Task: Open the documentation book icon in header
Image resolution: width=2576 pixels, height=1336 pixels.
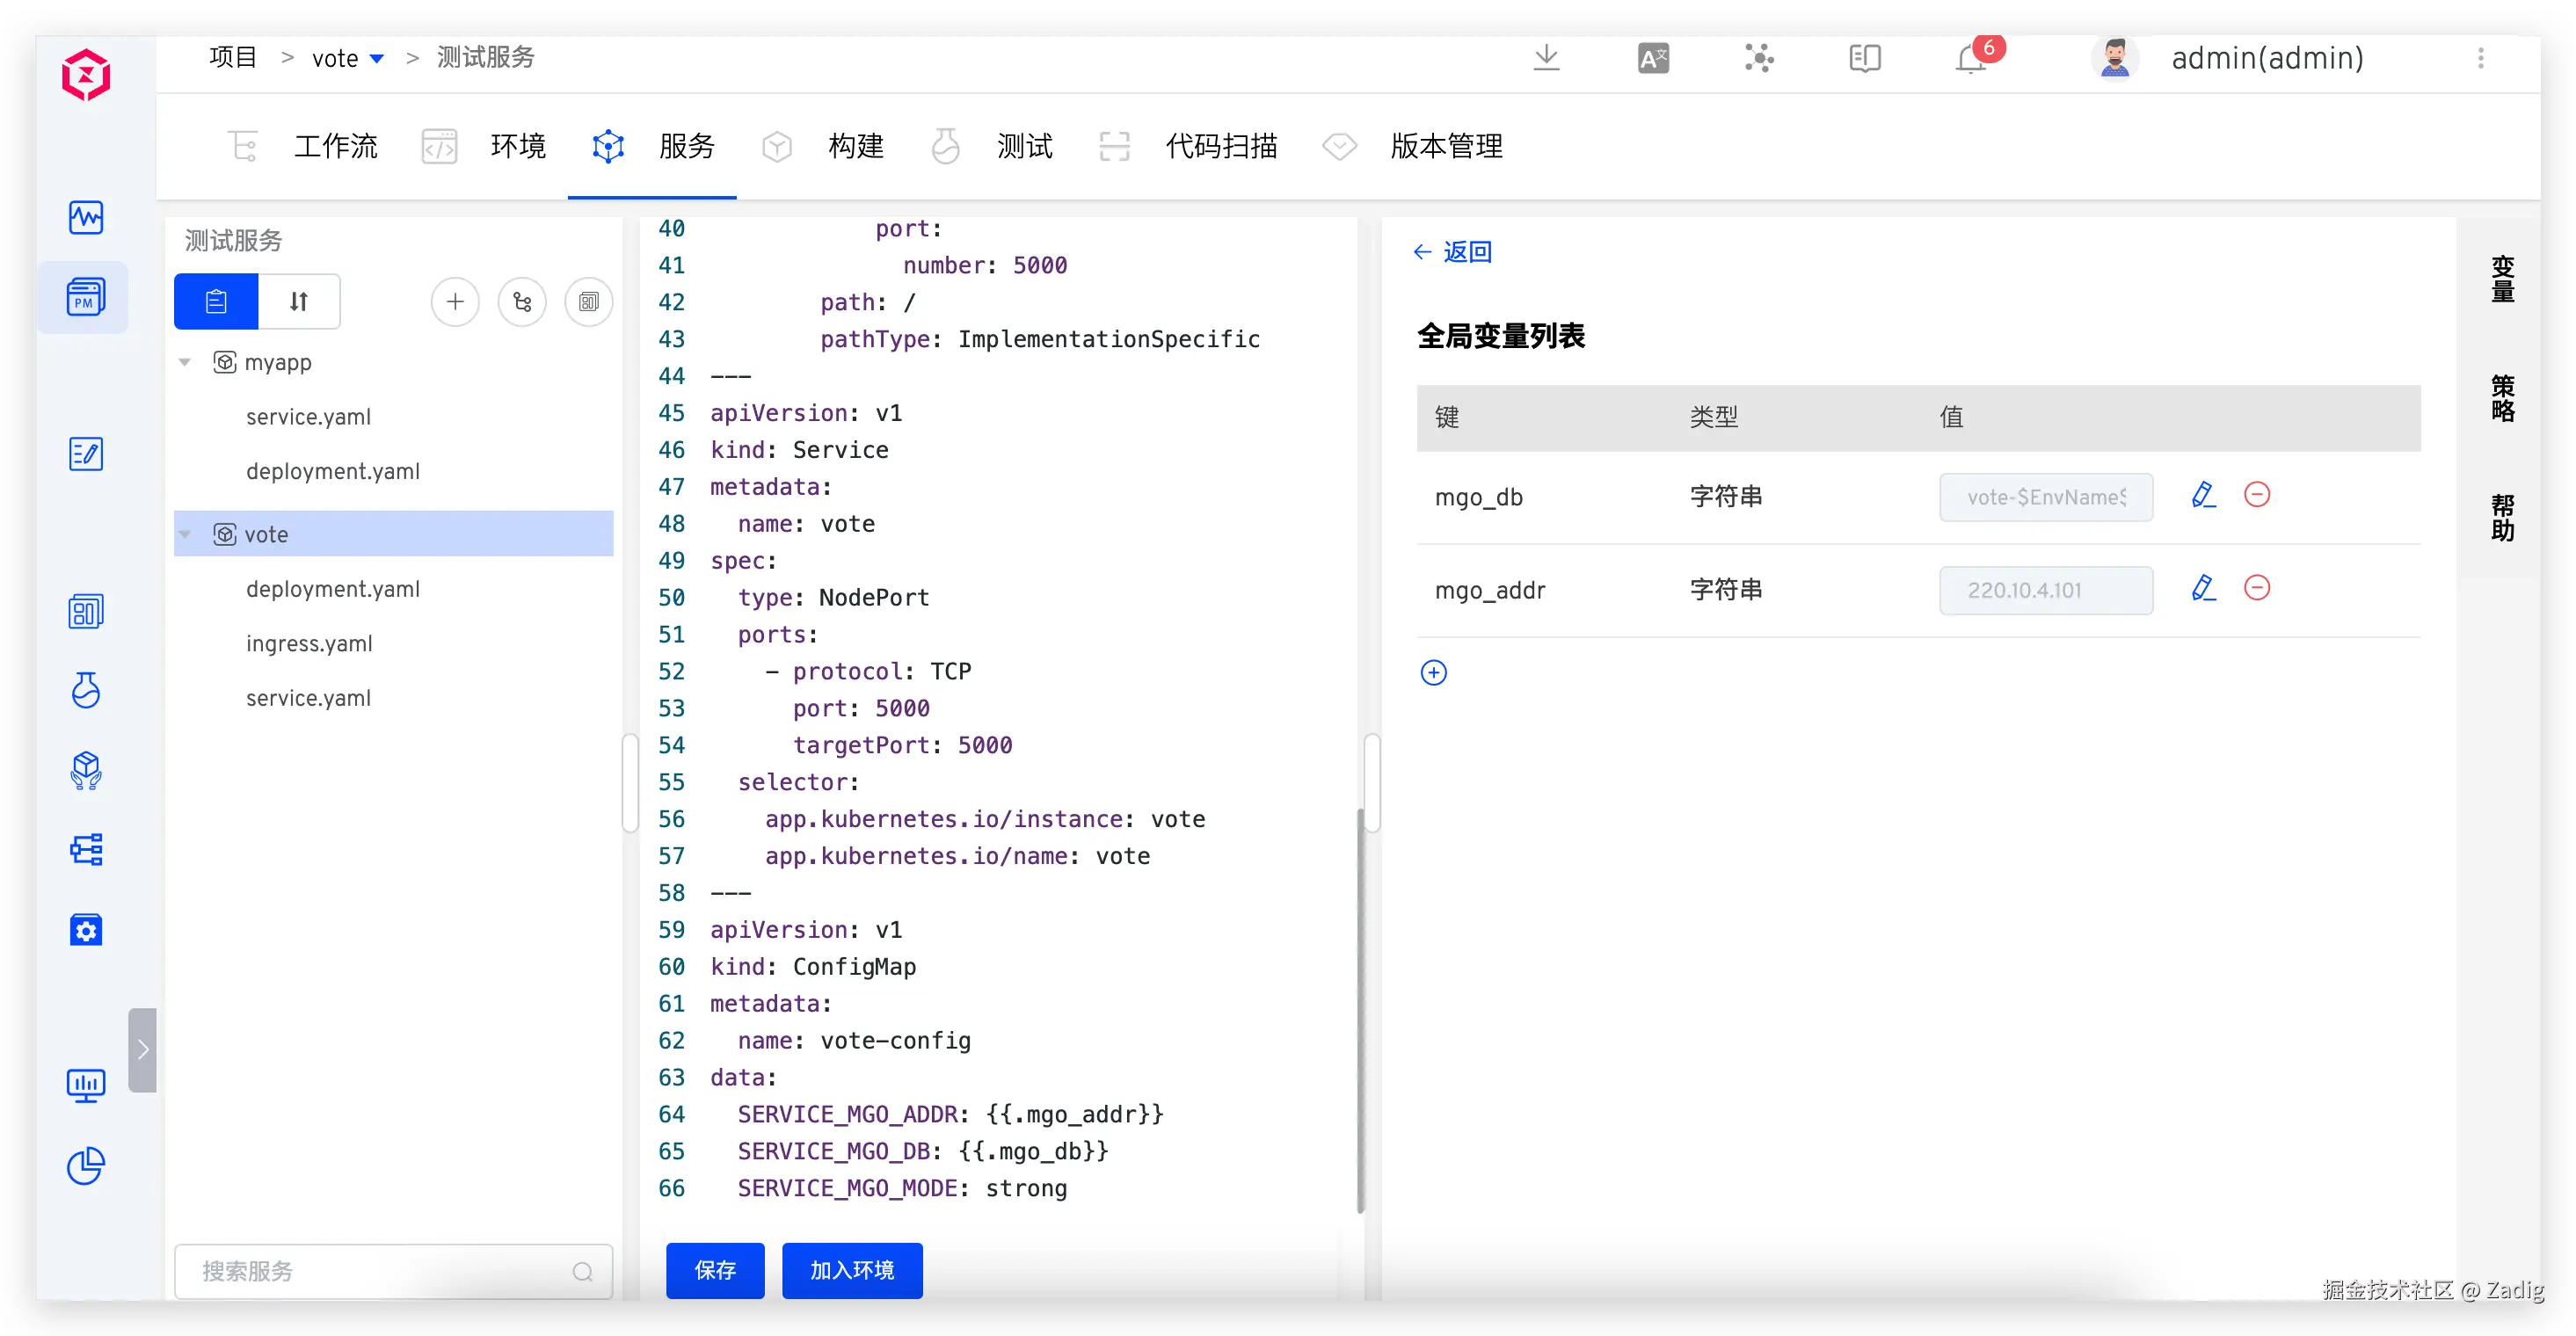Action: [x=1864, y=58]
